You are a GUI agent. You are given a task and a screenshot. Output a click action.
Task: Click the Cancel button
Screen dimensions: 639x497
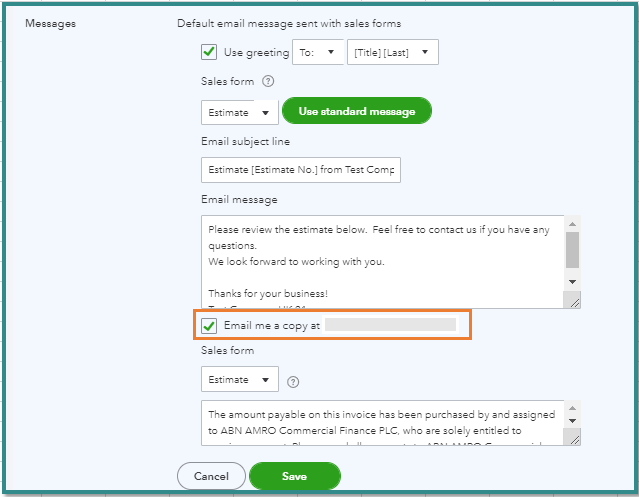211,476
